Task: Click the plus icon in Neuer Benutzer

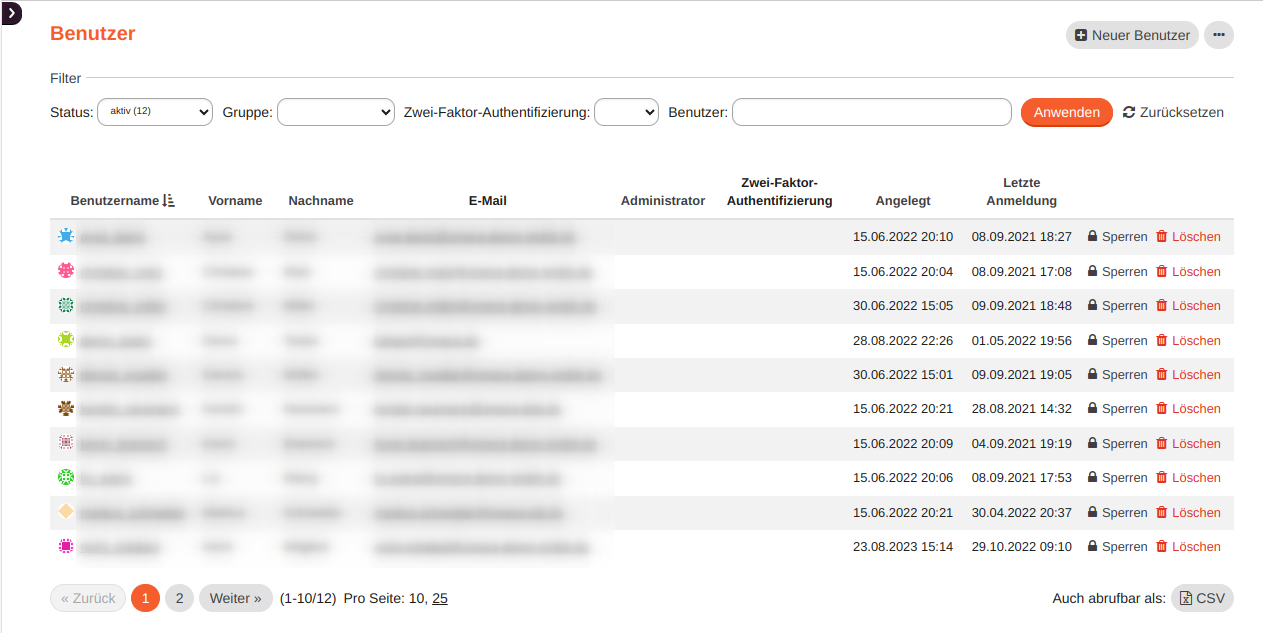Action: click(x=1080, y=34)
